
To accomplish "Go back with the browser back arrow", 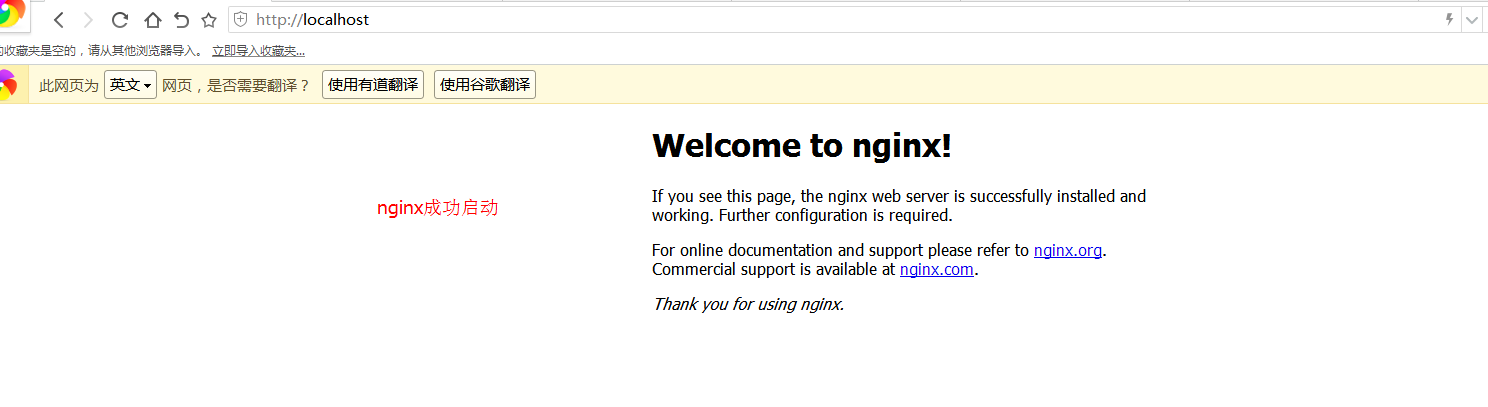I will [x=59, y=20].
